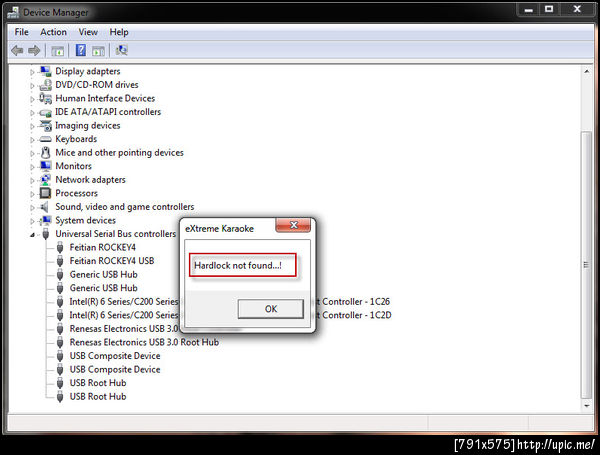The image size is (600, 455).
Task: Select Feitian ROCKEY4 USB device
Action: point(112,261)
